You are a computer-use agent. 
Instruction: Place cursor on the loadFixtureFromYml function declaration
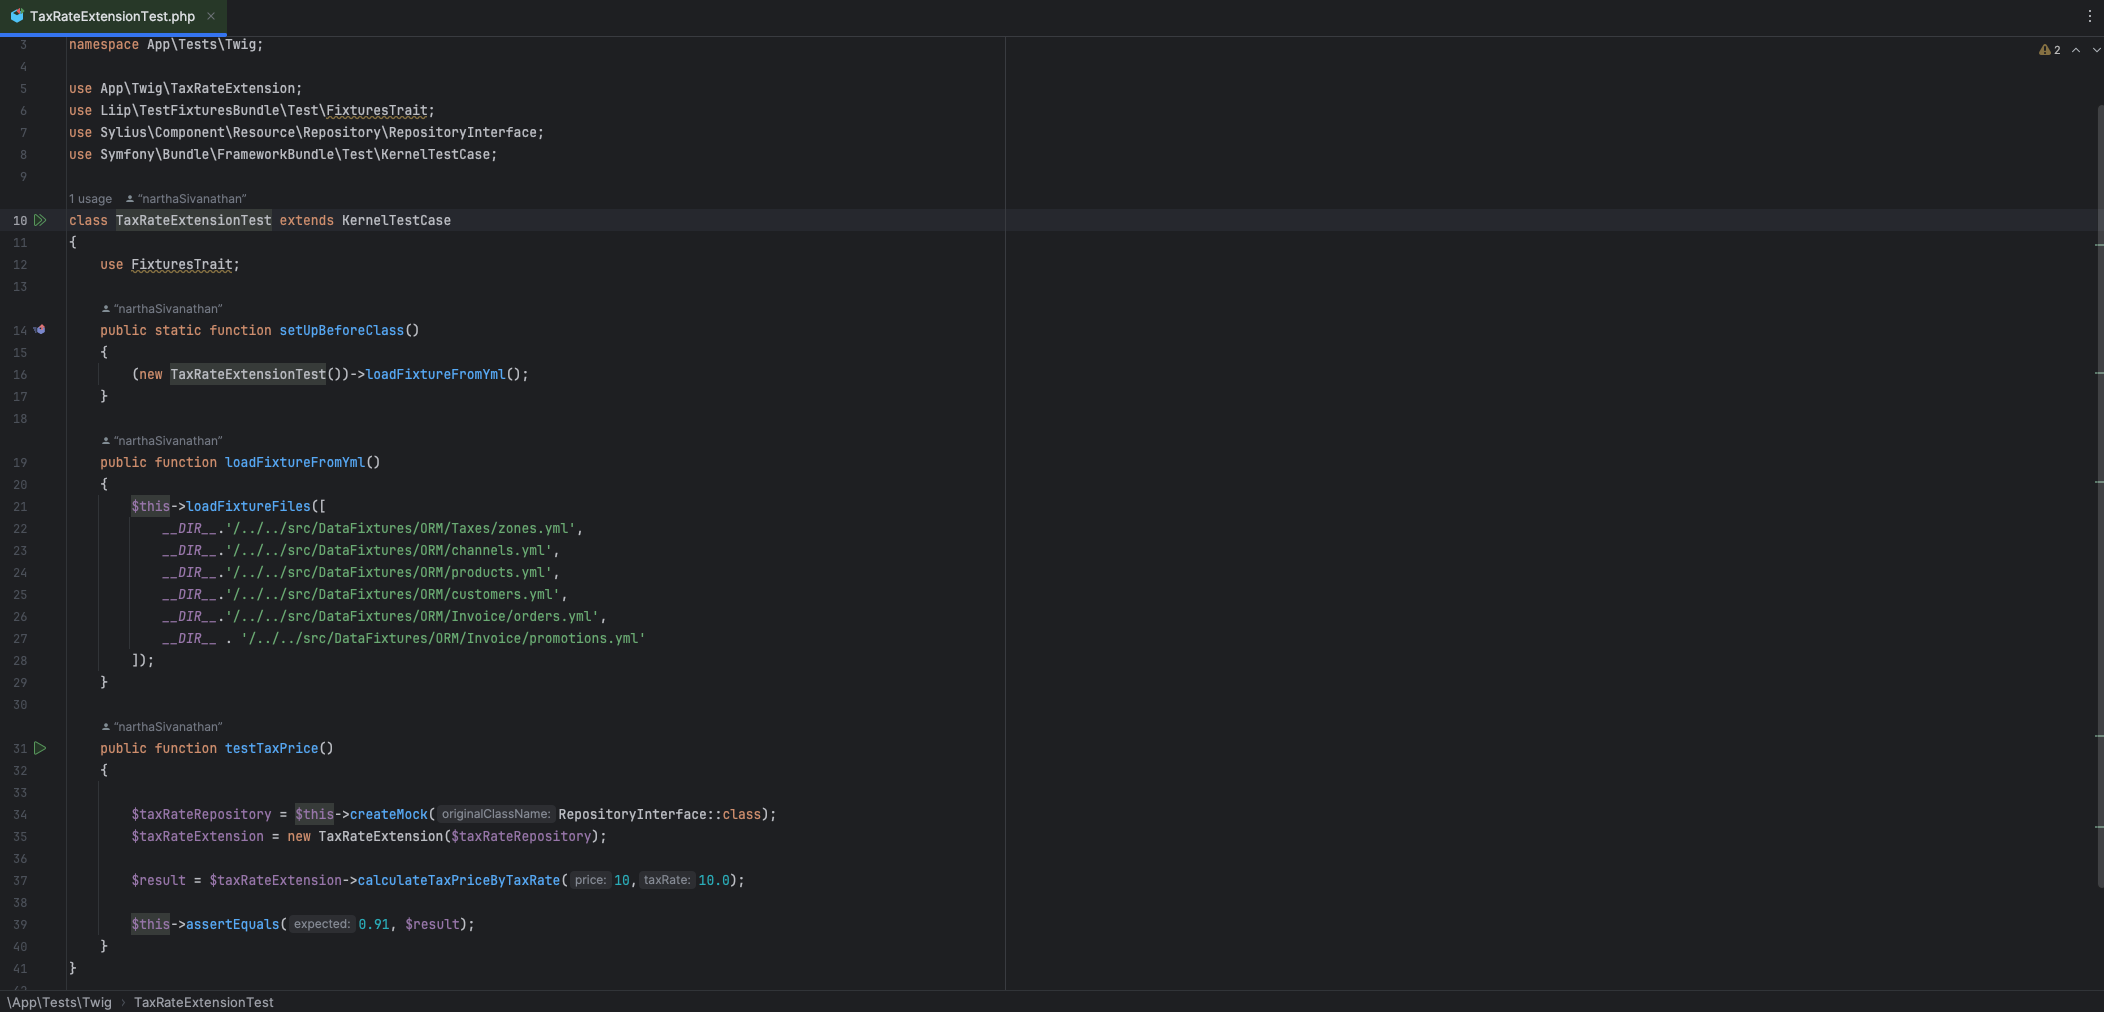294,463
